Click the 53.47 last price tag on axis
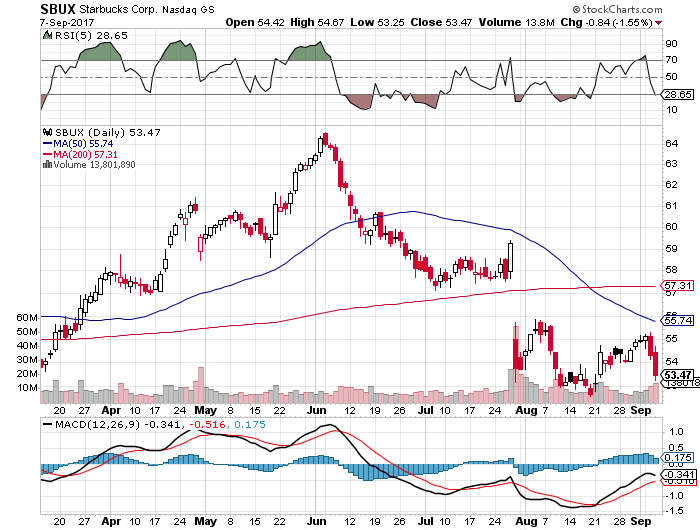Image resolution: width=700 pixels, height=530 pixels. click(678, 375)
